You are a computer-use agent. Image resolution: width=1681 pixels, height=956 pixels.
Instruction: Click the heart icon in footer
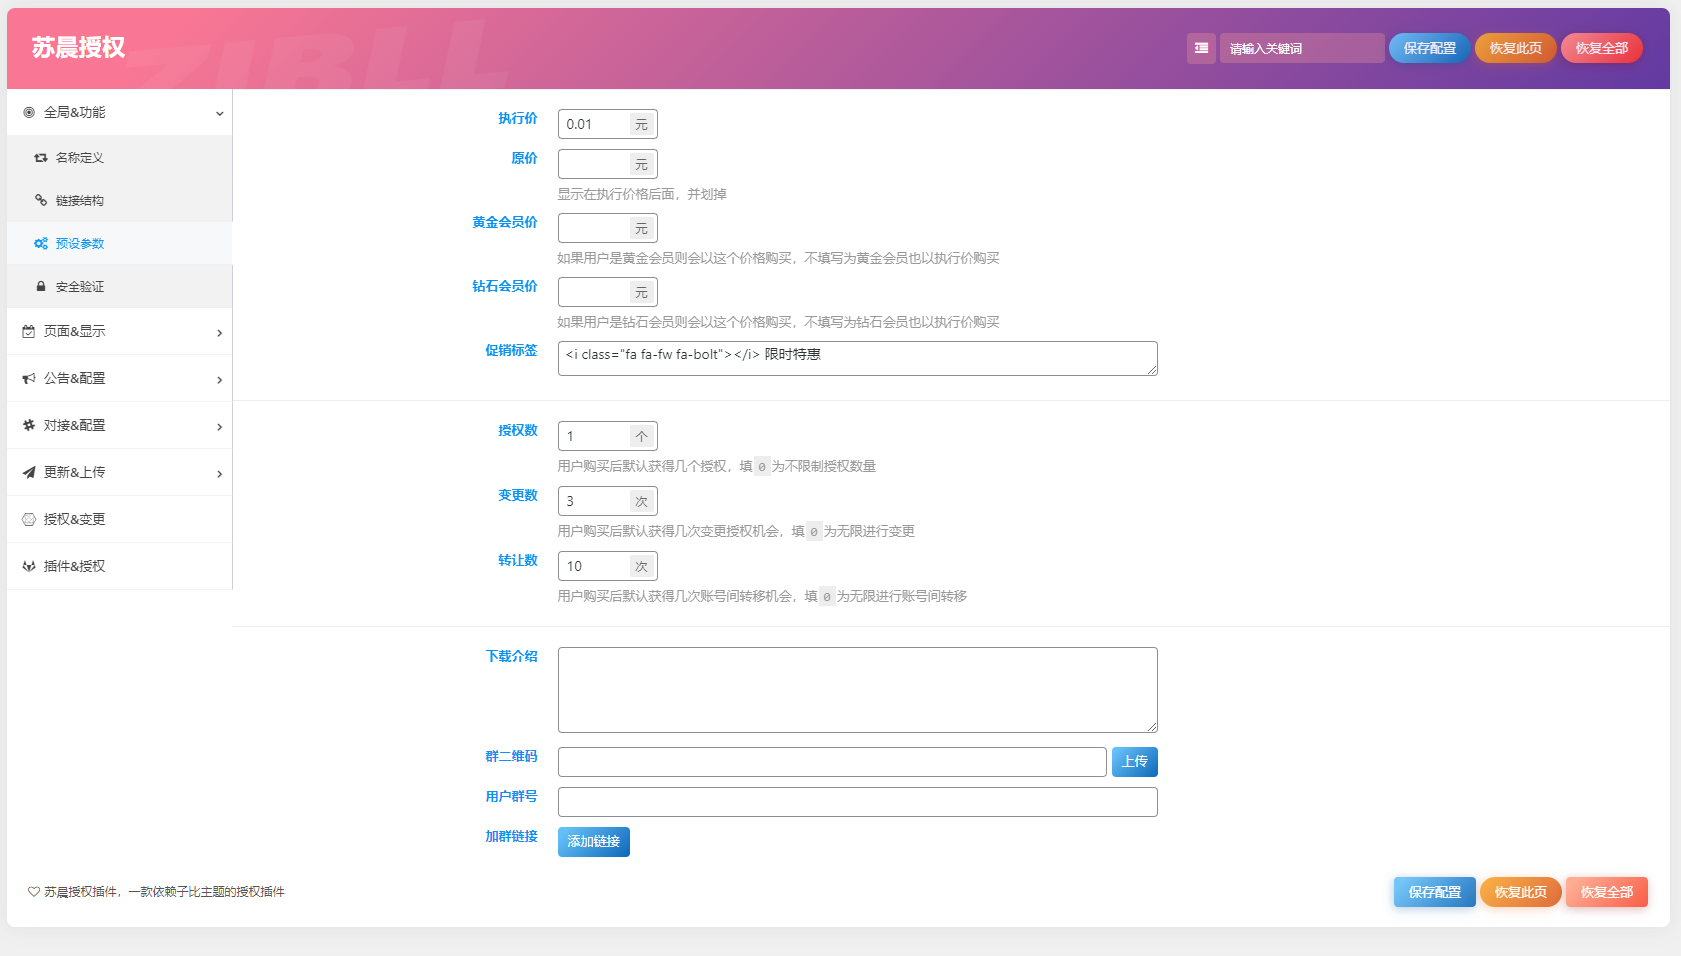pos(34,892)
